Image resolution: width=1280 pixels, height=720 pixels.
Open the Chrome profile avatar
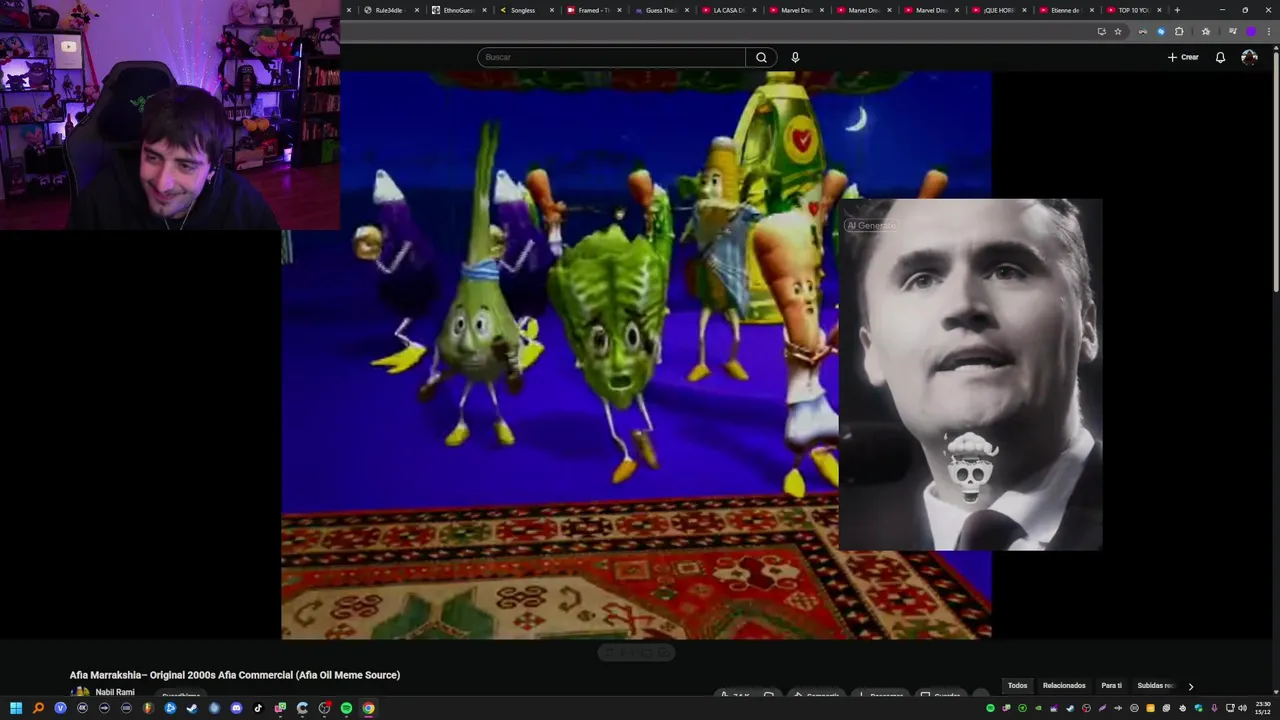pos(1250,31)
